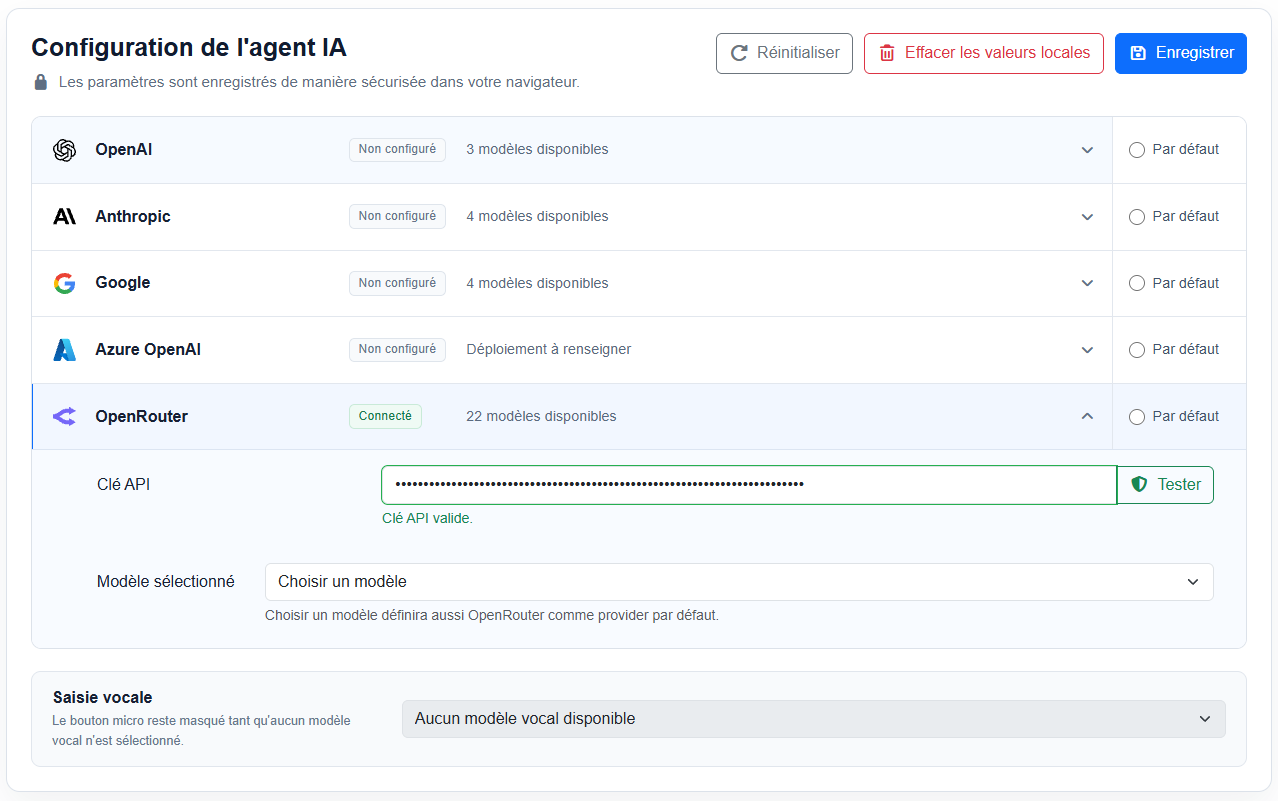The image size is (1278, 801).
Task: Click the Réinitialiser button
Action: click(784, 53)
